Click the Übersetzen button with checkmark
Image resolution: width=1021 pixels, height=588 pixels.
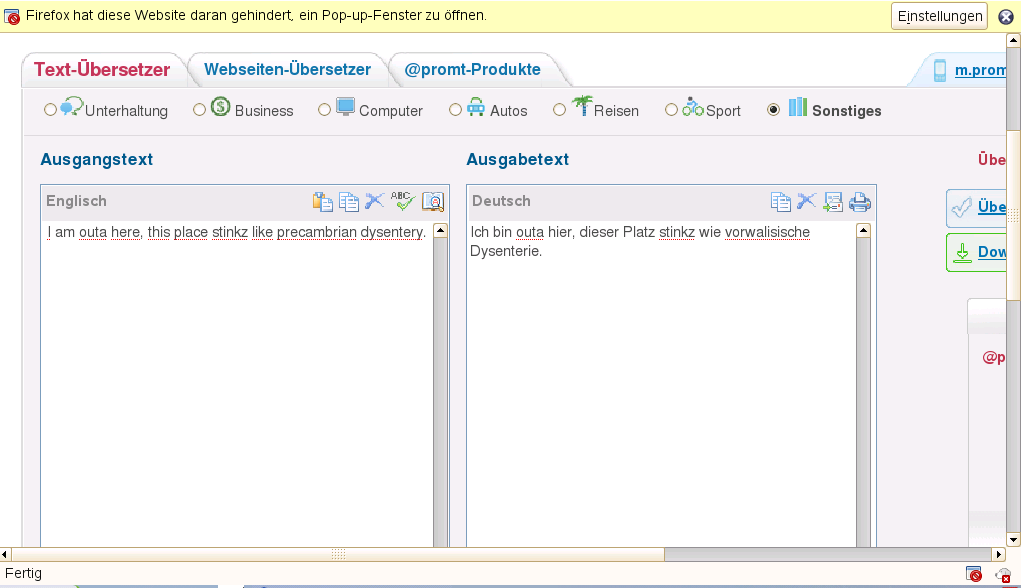(977, 208)
